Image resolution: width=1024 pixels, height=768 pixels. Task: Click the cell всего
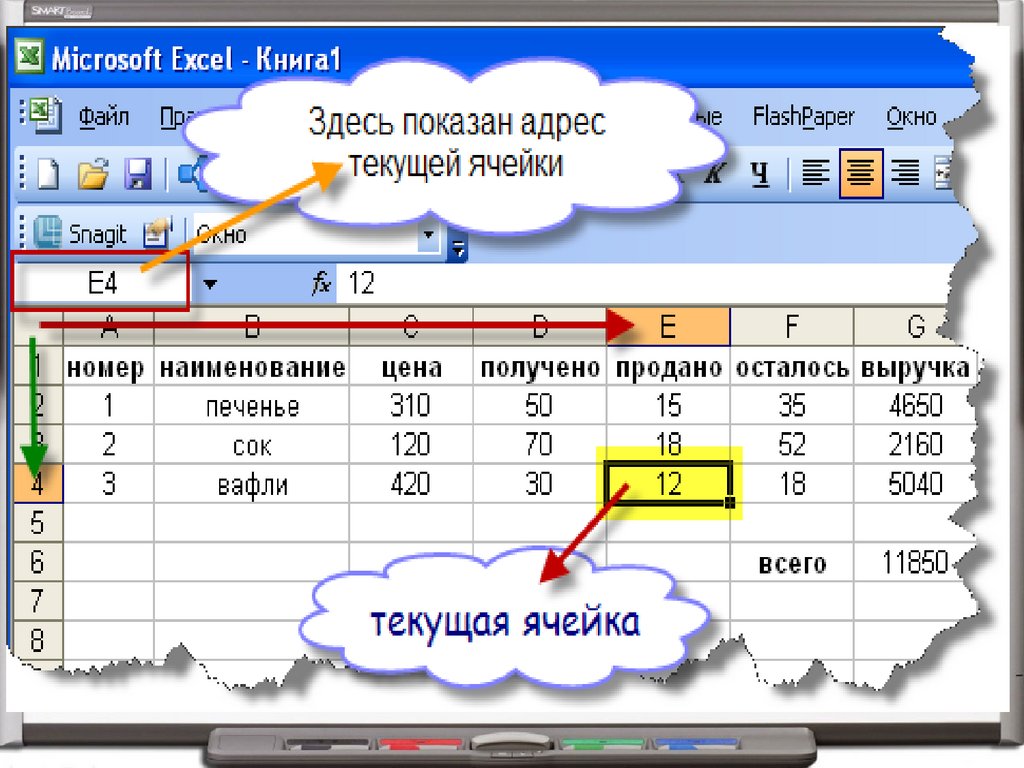point(792,563)
